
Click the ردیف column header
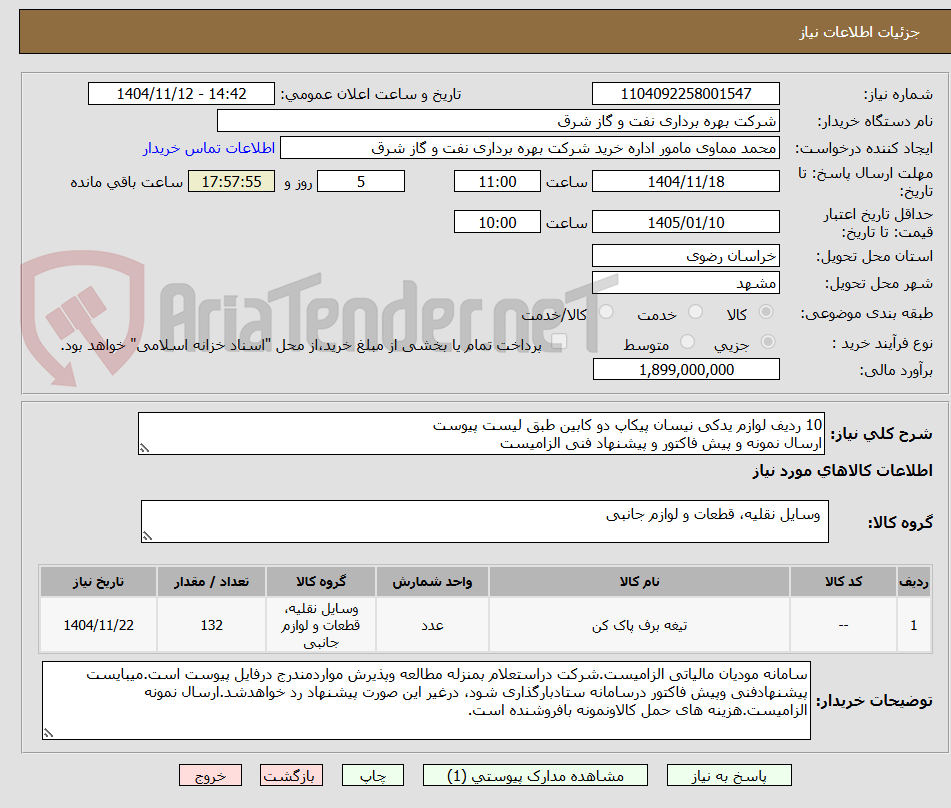913,582
